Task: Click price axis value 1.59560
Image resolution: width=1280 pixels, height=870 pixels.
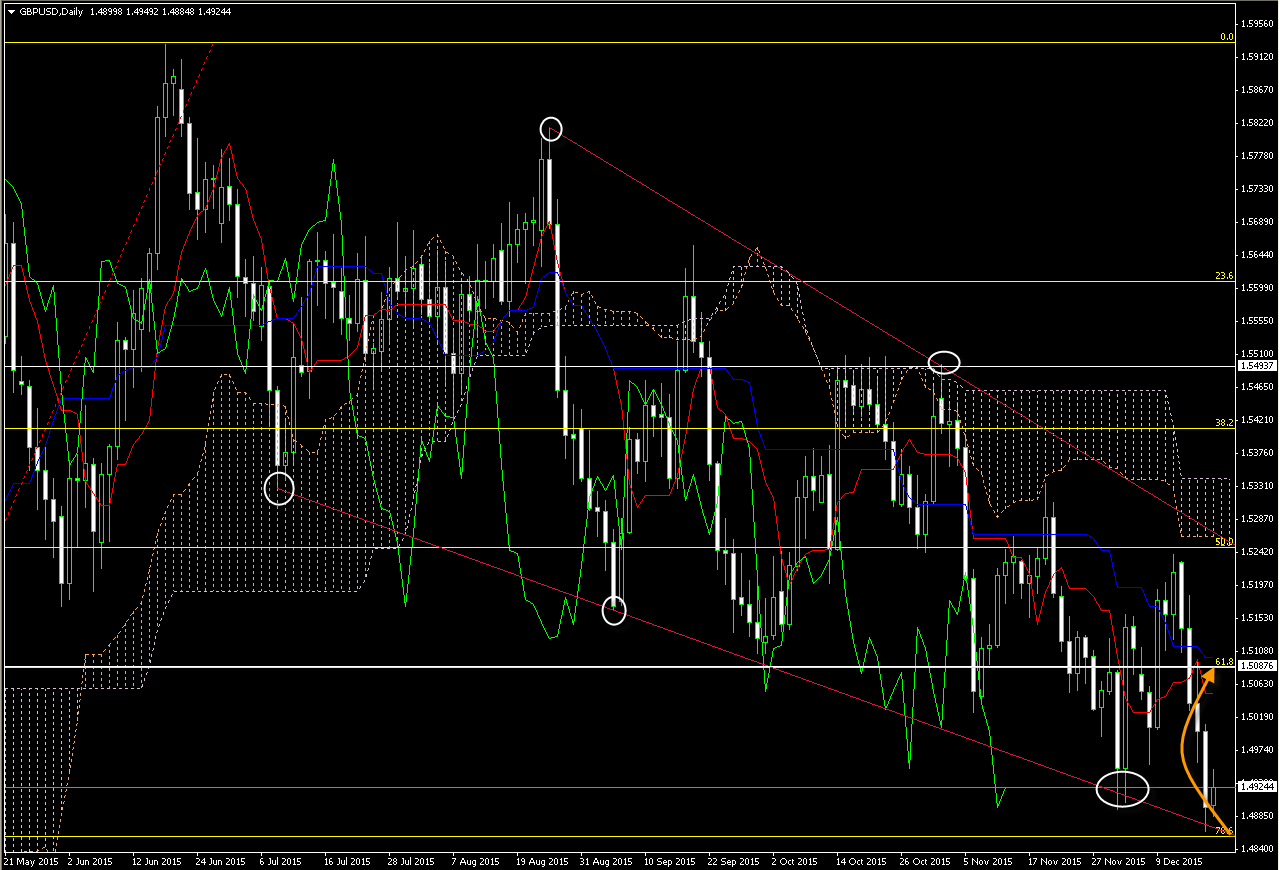Action: (x=1257, y=23)
